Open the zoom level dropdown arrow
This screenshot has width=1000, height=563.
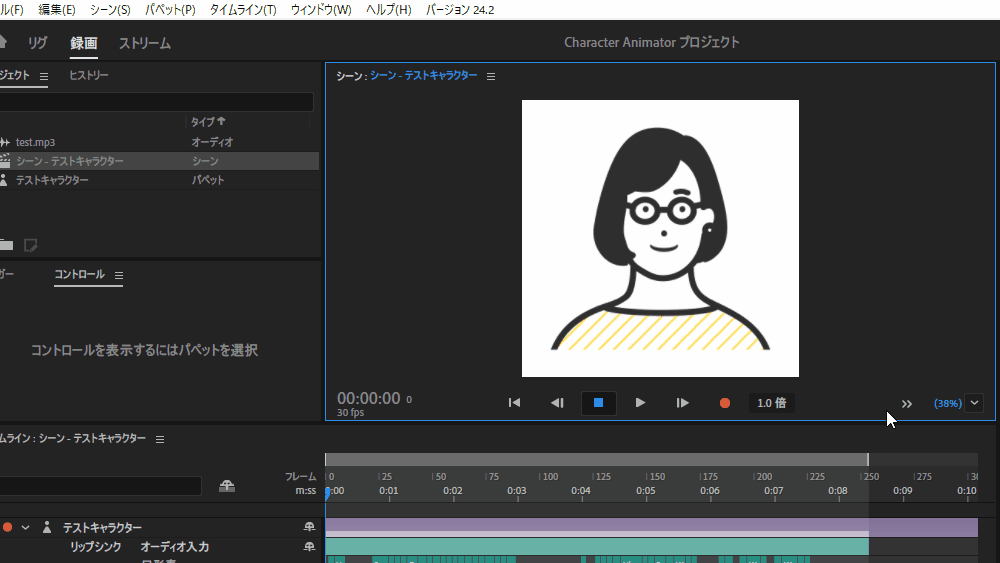point(974,403)
